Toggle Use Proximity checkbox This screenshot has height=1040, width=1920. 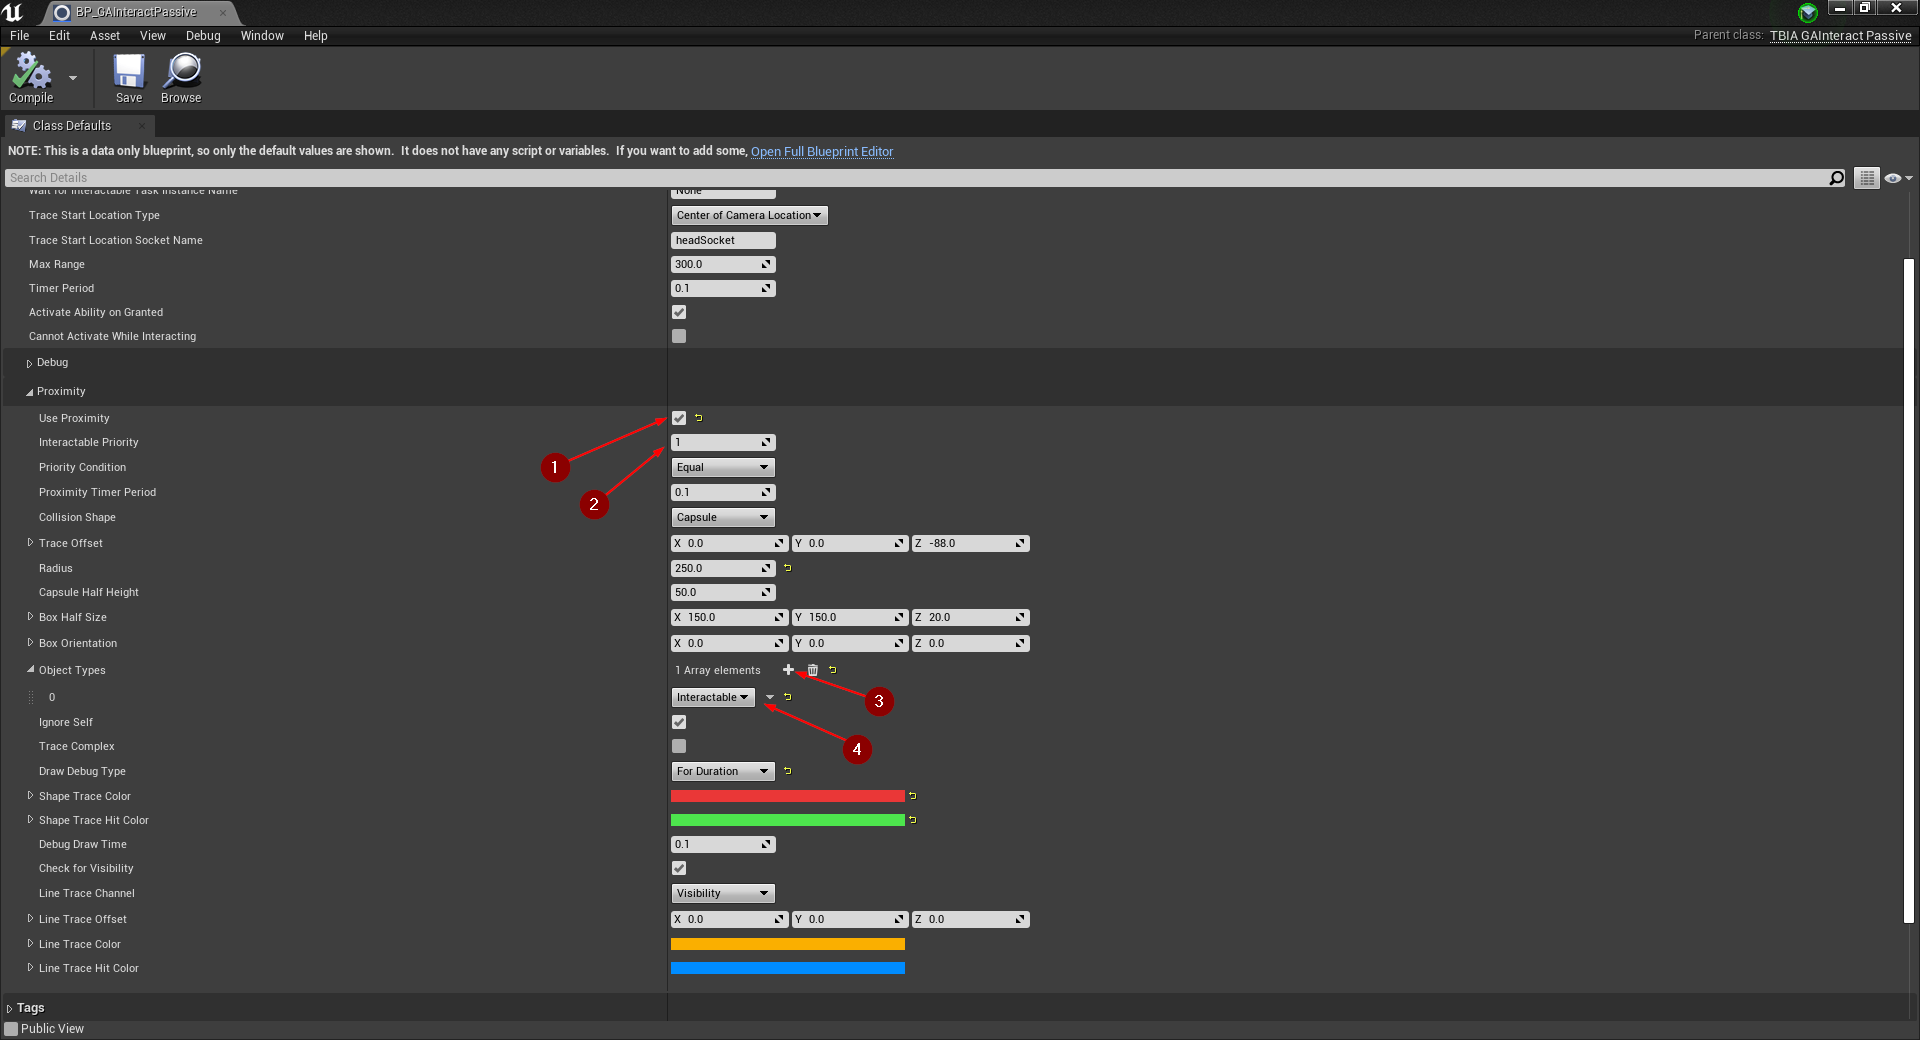tap(679, 418)
